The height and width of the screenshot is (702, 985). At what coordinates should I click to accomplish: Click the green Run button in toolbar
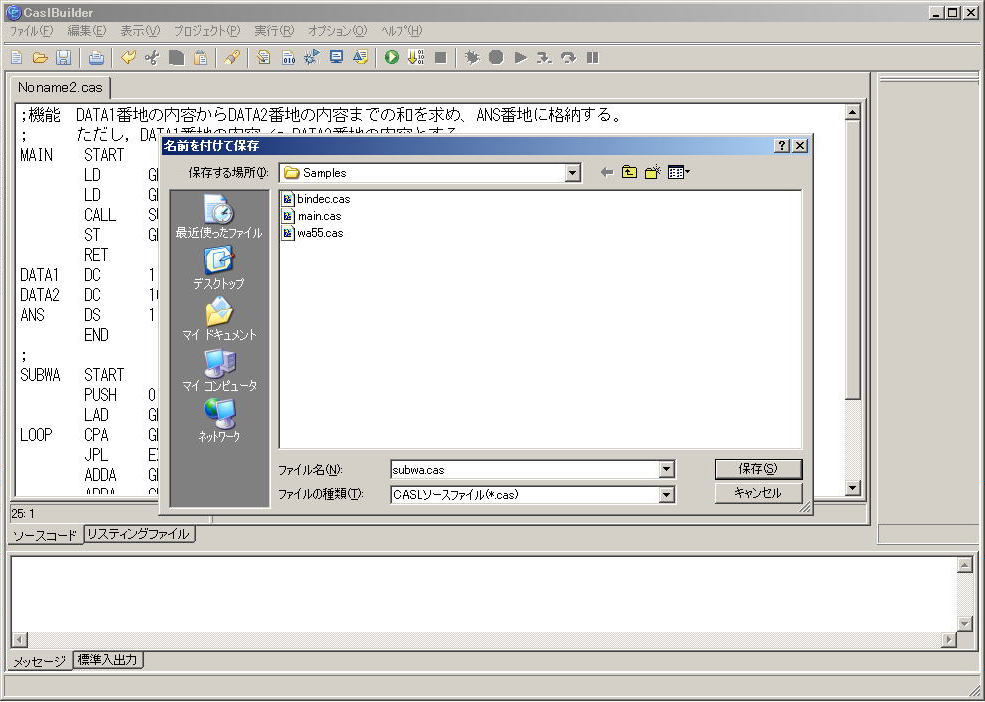click(x=392, y=58)
